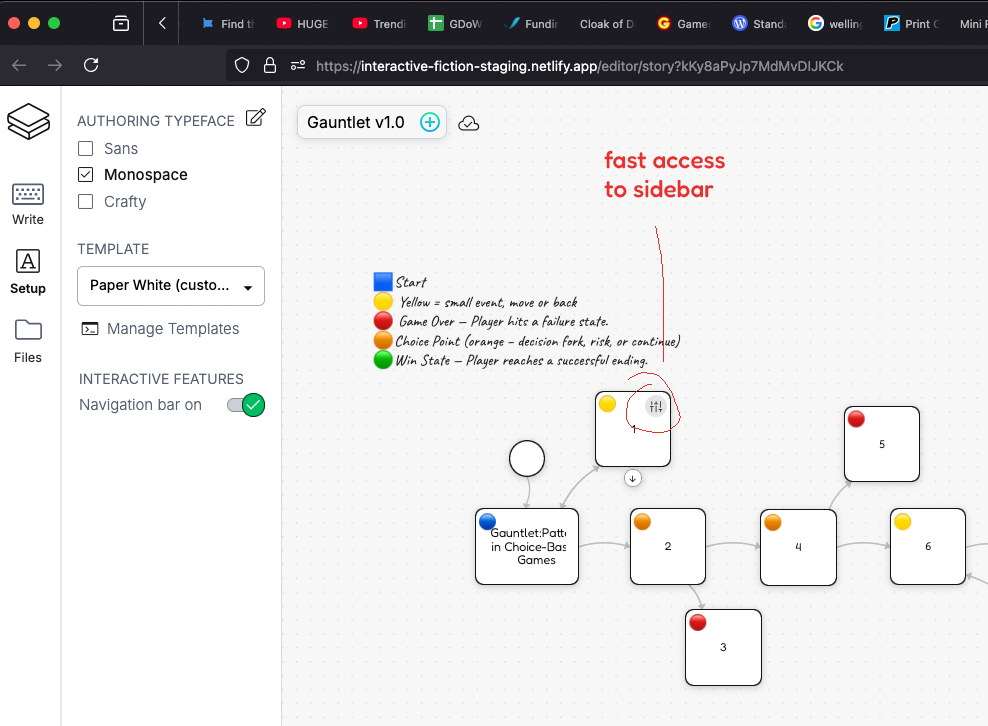Click the red dot on node 5
This screenshot has height=726, width=988.
pyautogui.click(x=856, y=418)
